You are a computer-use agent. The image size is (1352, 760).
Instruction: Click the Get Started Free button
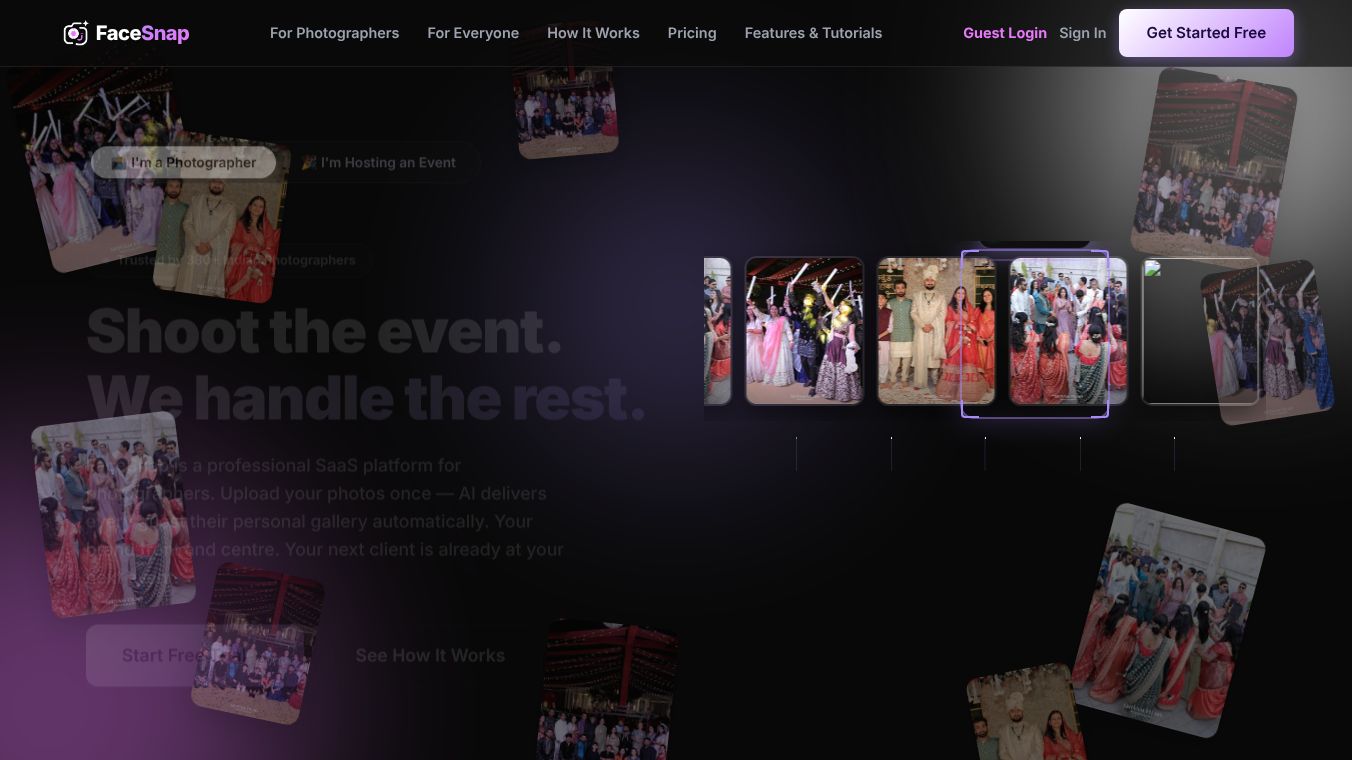(x=1206, y=33)
